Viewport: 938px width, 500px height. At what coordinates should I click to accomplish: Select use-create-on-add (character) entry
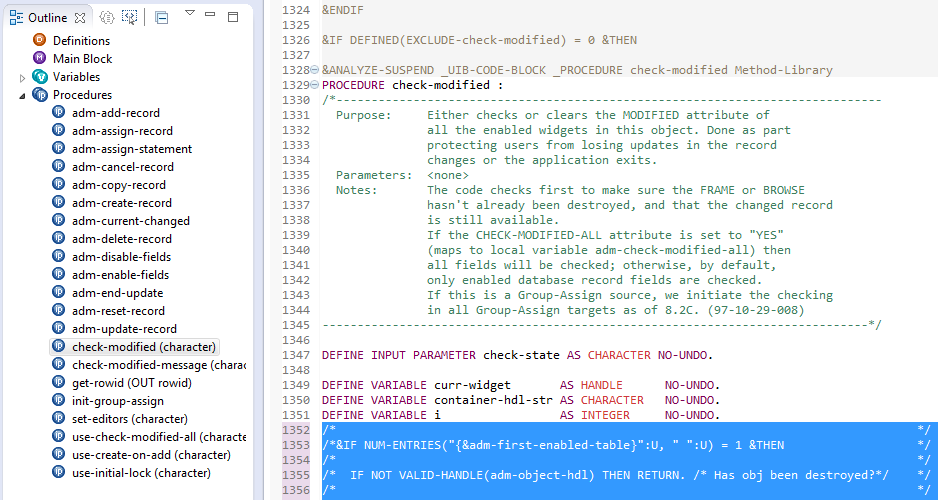[x=151, y=455]
